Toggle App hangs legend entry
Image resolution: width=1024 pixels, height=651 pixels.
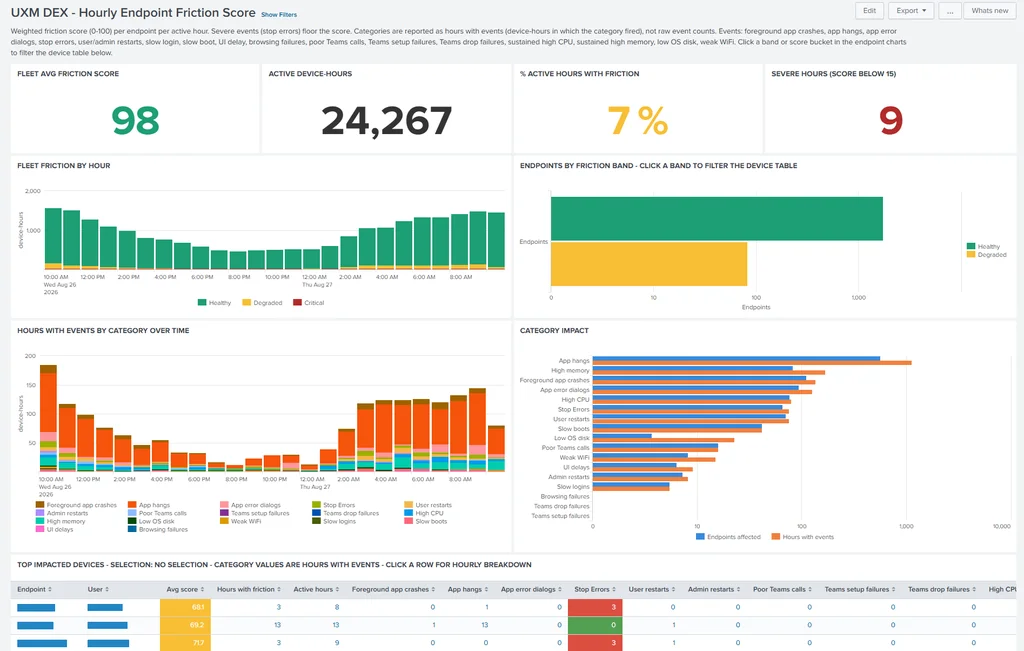click(149, 505)
